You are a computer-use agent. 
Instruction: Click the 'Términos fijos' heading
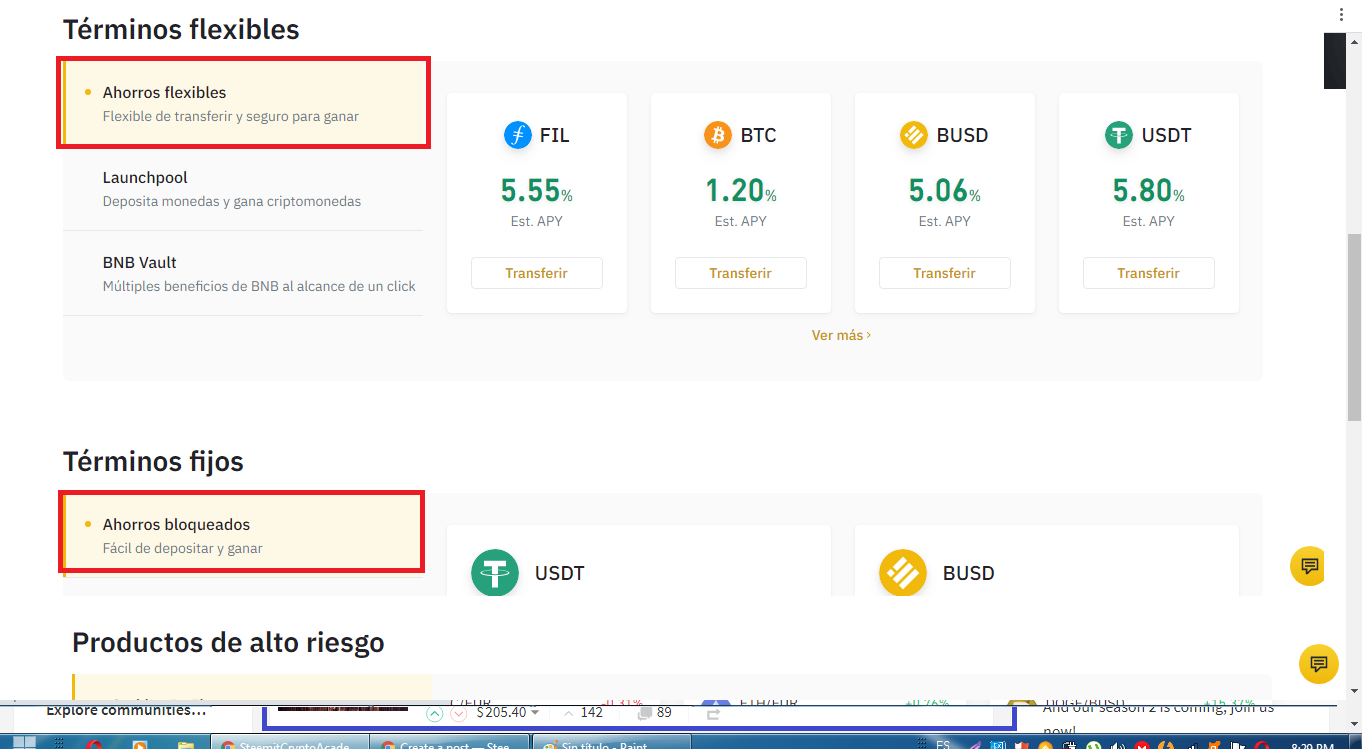pos(153,461)
